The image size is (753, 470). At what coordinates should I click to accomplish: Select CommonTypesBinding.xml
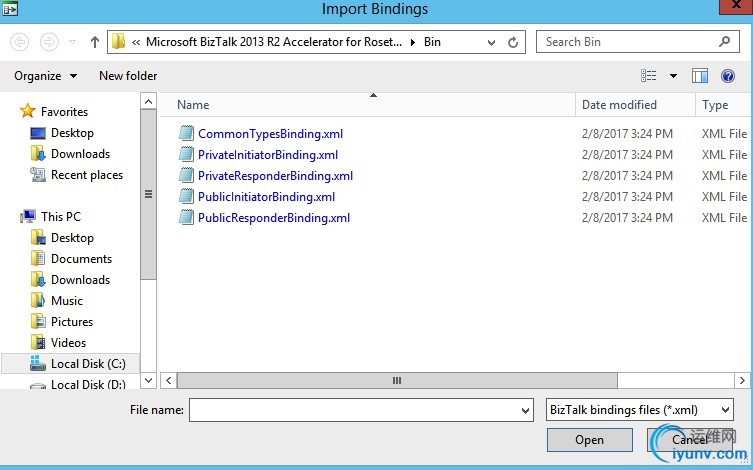click(270, 133)
